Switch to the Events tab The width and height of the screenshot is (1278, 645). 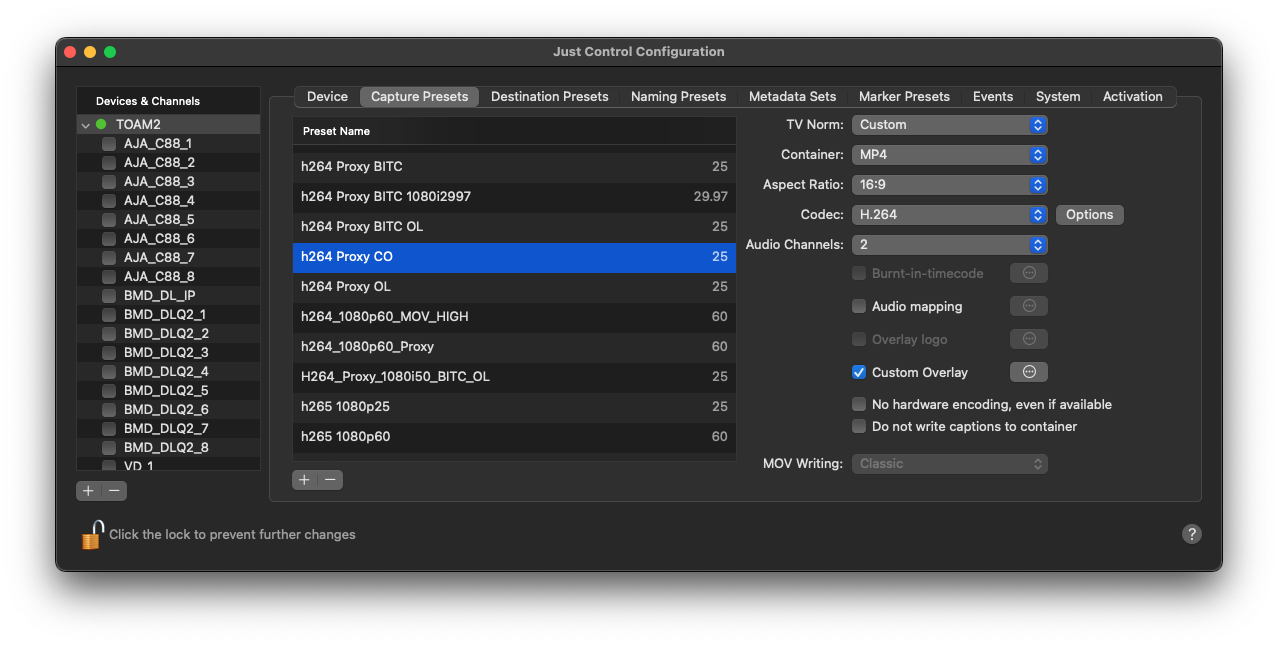pyautogui.click(x=993, y=97)
